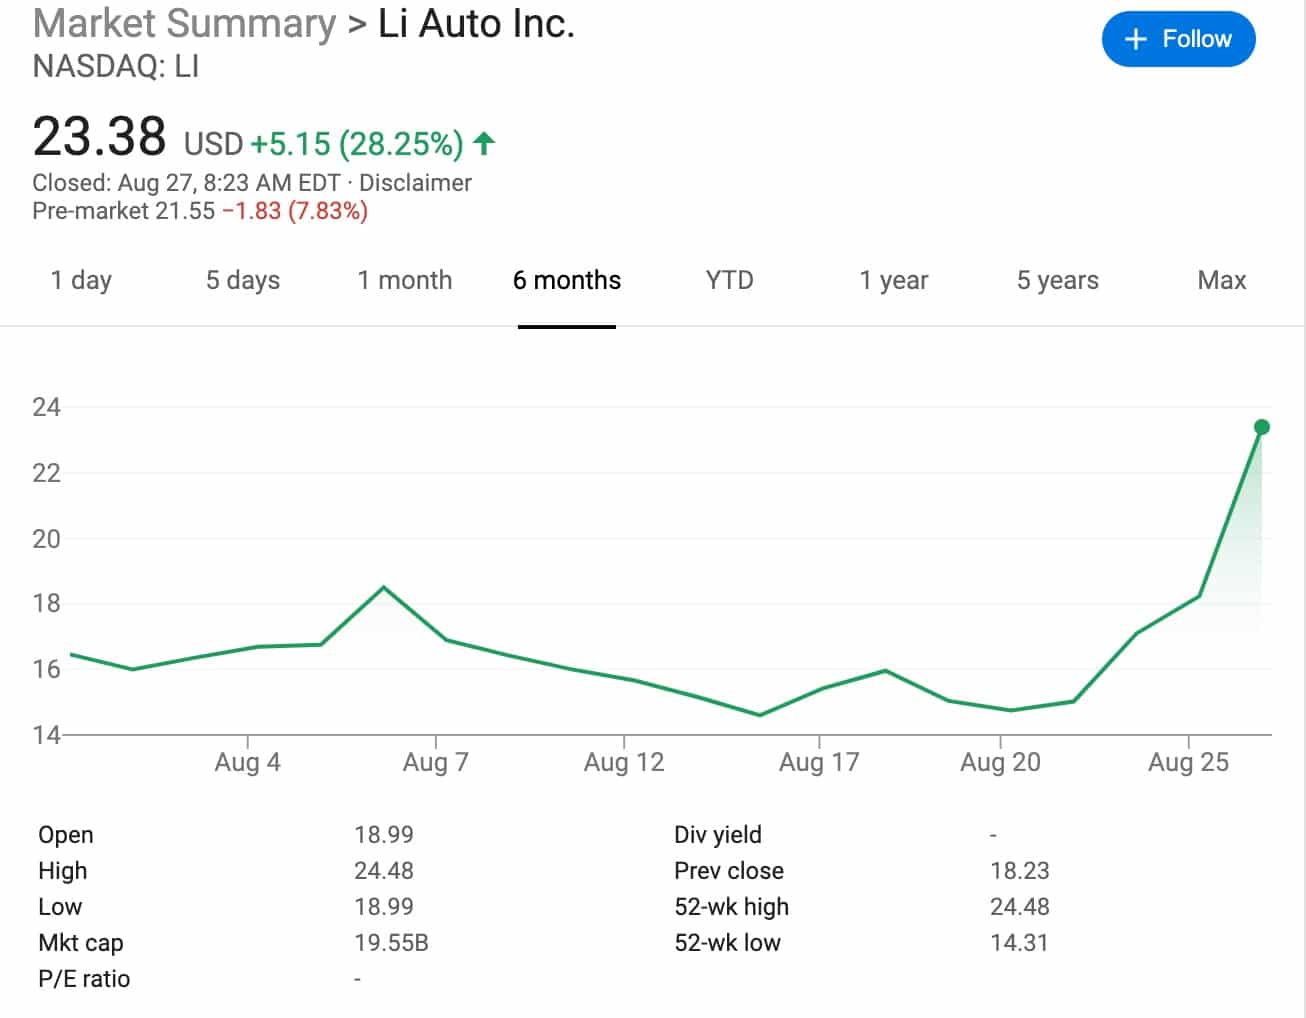Image resolution: width=1306 pixels, height=1018 pixels.
Task: Click the Li Auto Inc. heading link
Action: point(476,23)
